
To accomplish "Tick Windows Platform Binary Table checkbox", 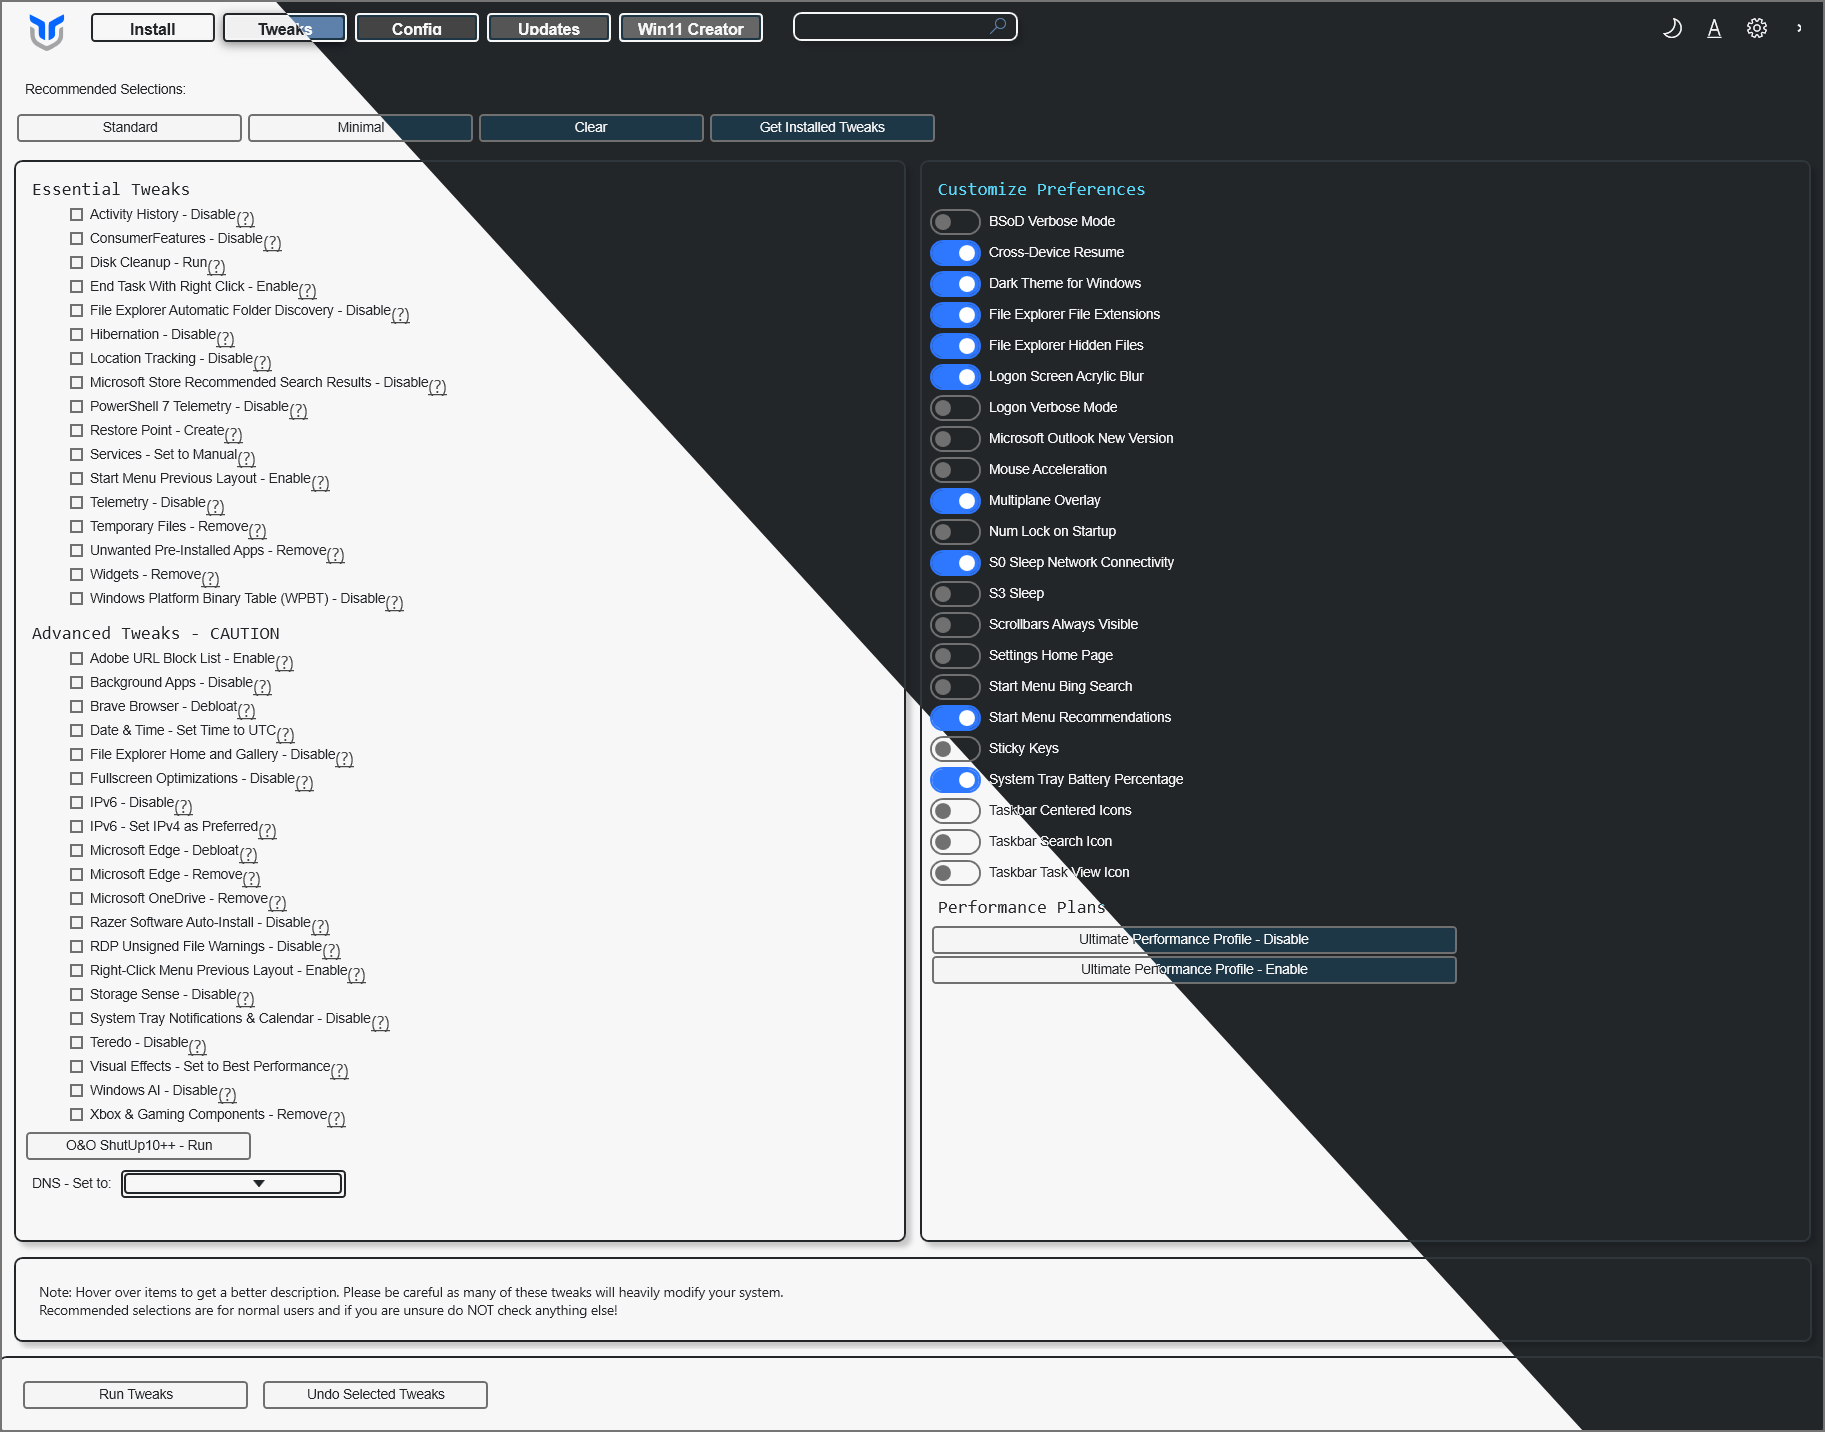I will pyautogui.click(x=76, y=598).
